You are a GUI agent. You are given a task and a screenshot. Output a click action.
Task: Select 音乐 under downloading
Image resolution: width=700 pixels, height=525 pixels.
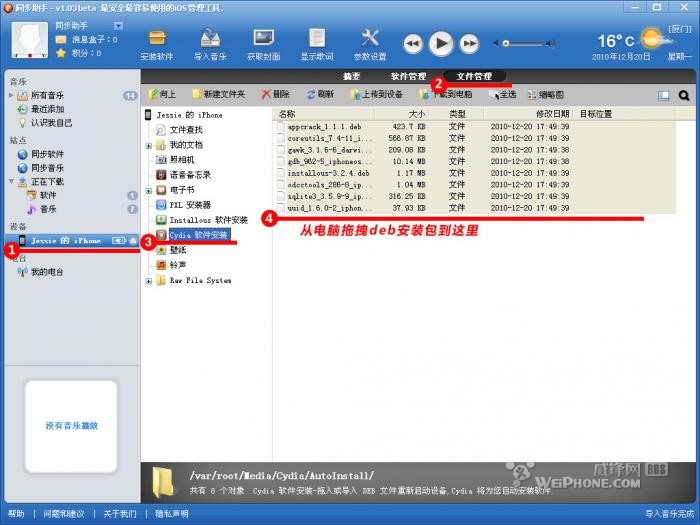coord(48,209)
